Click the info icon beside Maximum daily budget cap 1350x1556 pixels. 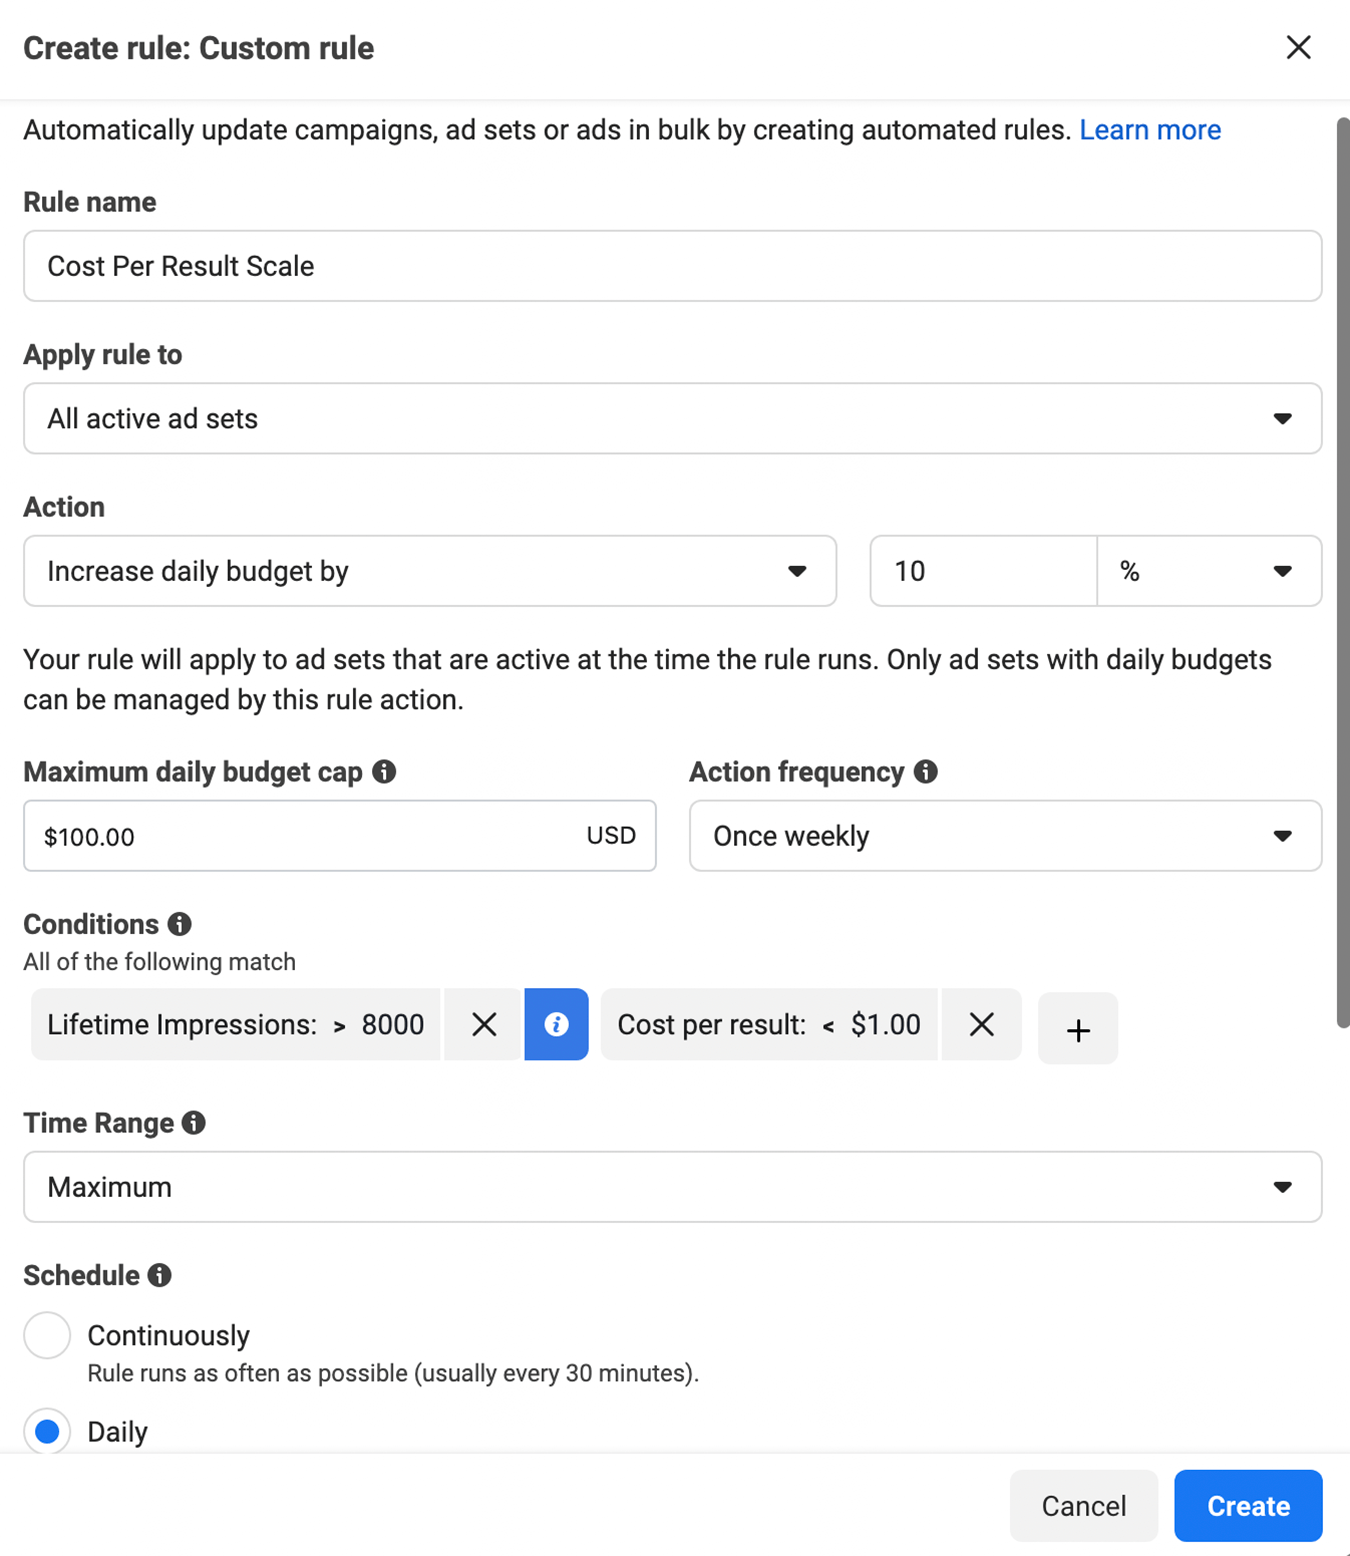pyautogui.click(x=384, y=771)
